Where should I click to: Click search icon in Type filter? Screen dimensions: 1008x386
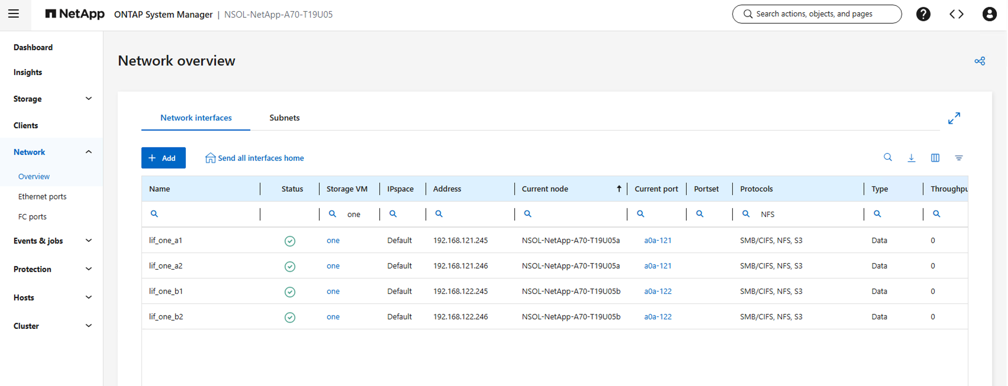tap(877, 214)
